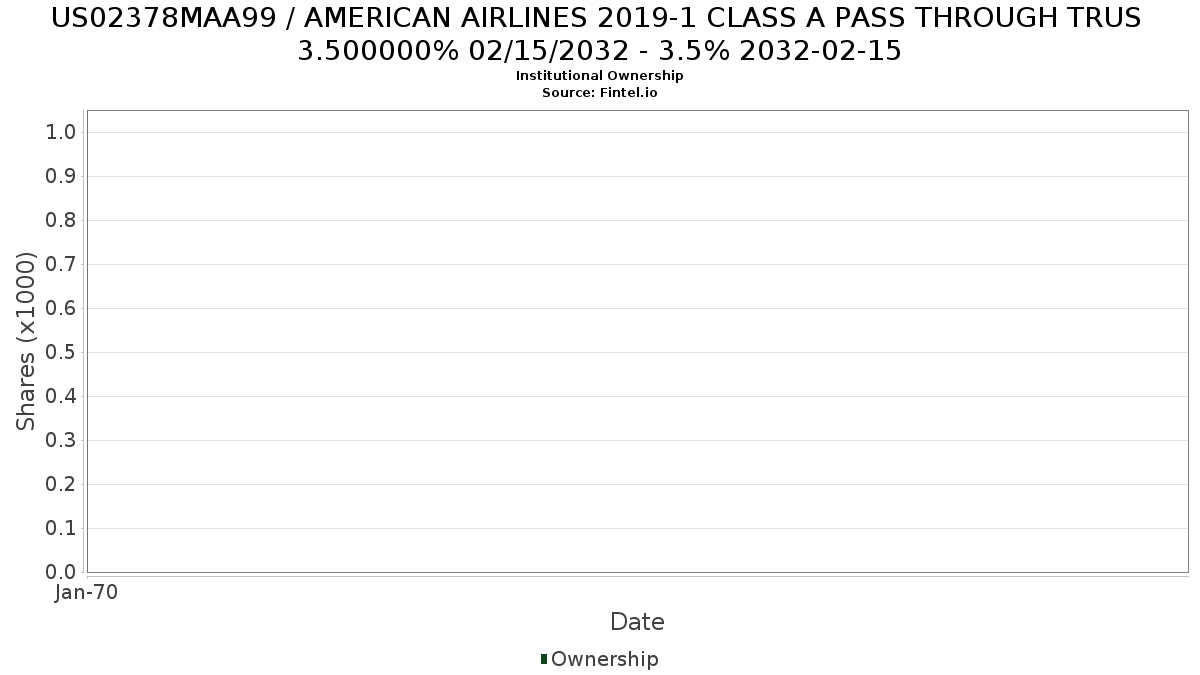Click the Jan-70 x-axis tick label
The image size is (1200, 675).
click(87, 592)
